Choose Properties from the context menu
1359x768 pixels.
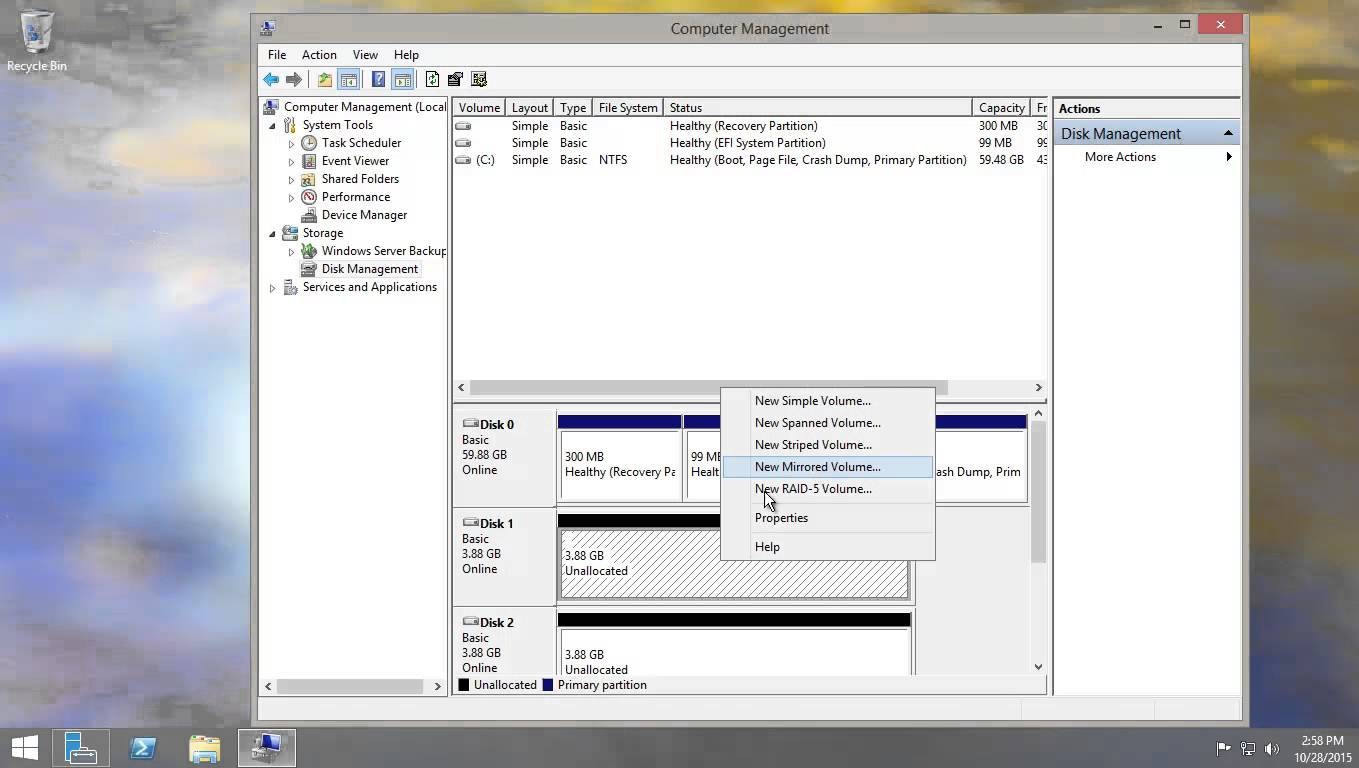point(827,518)
